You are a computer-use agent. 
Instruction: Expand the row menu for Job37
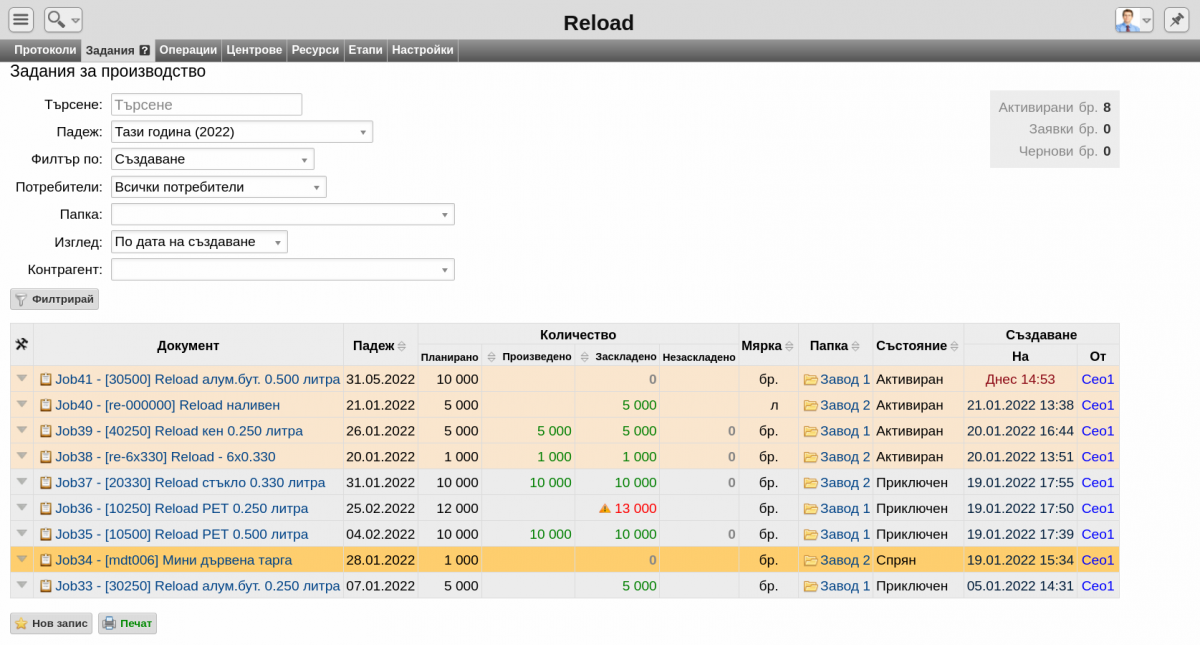point(22,482)
